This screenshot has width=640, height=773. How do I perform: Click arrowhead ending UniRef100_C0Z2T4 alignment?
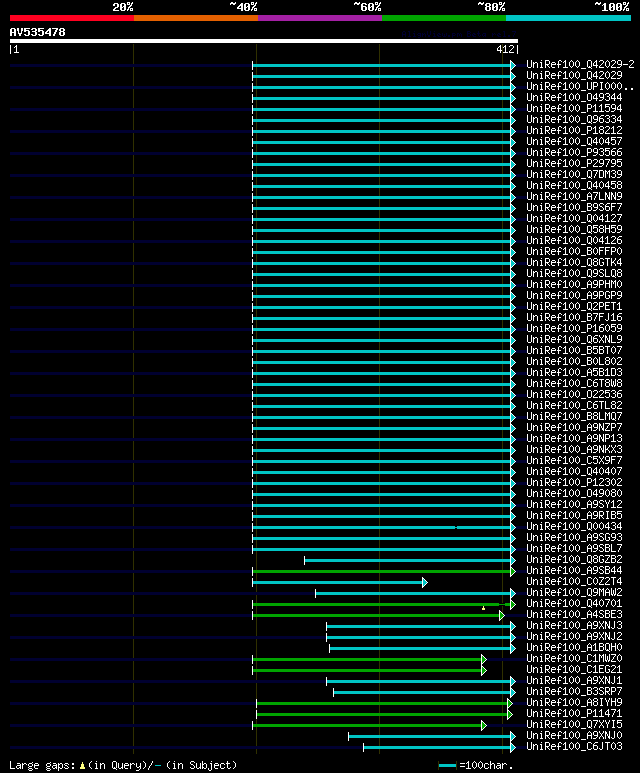click(x=425, y=583)
